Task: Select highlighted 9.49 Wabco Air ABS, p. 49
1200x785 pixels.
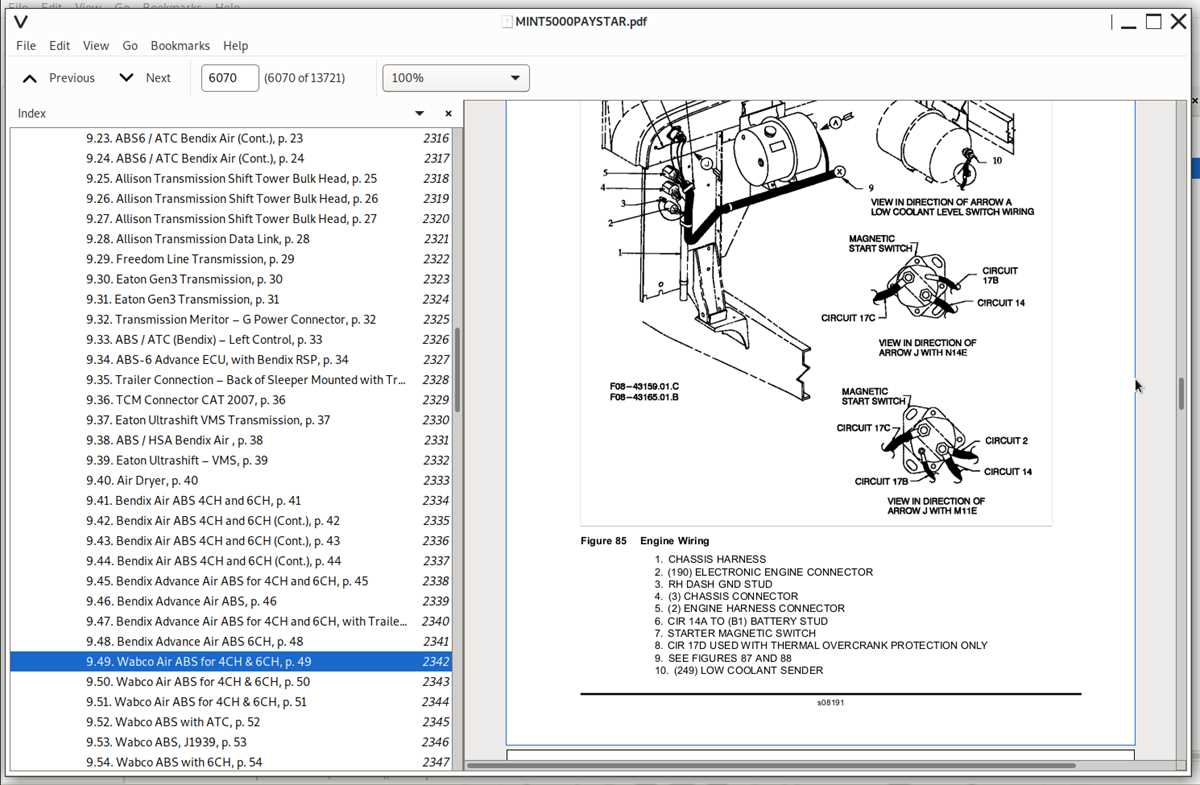Action: pos(231,662)
